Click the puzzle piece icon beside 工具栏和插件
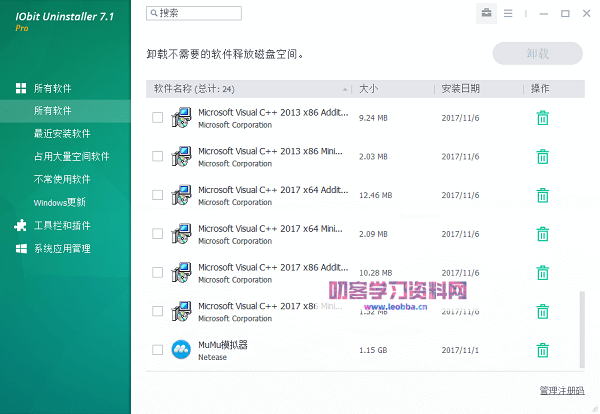The width and height of the screenshot is (600, 414). coord(20,225)
